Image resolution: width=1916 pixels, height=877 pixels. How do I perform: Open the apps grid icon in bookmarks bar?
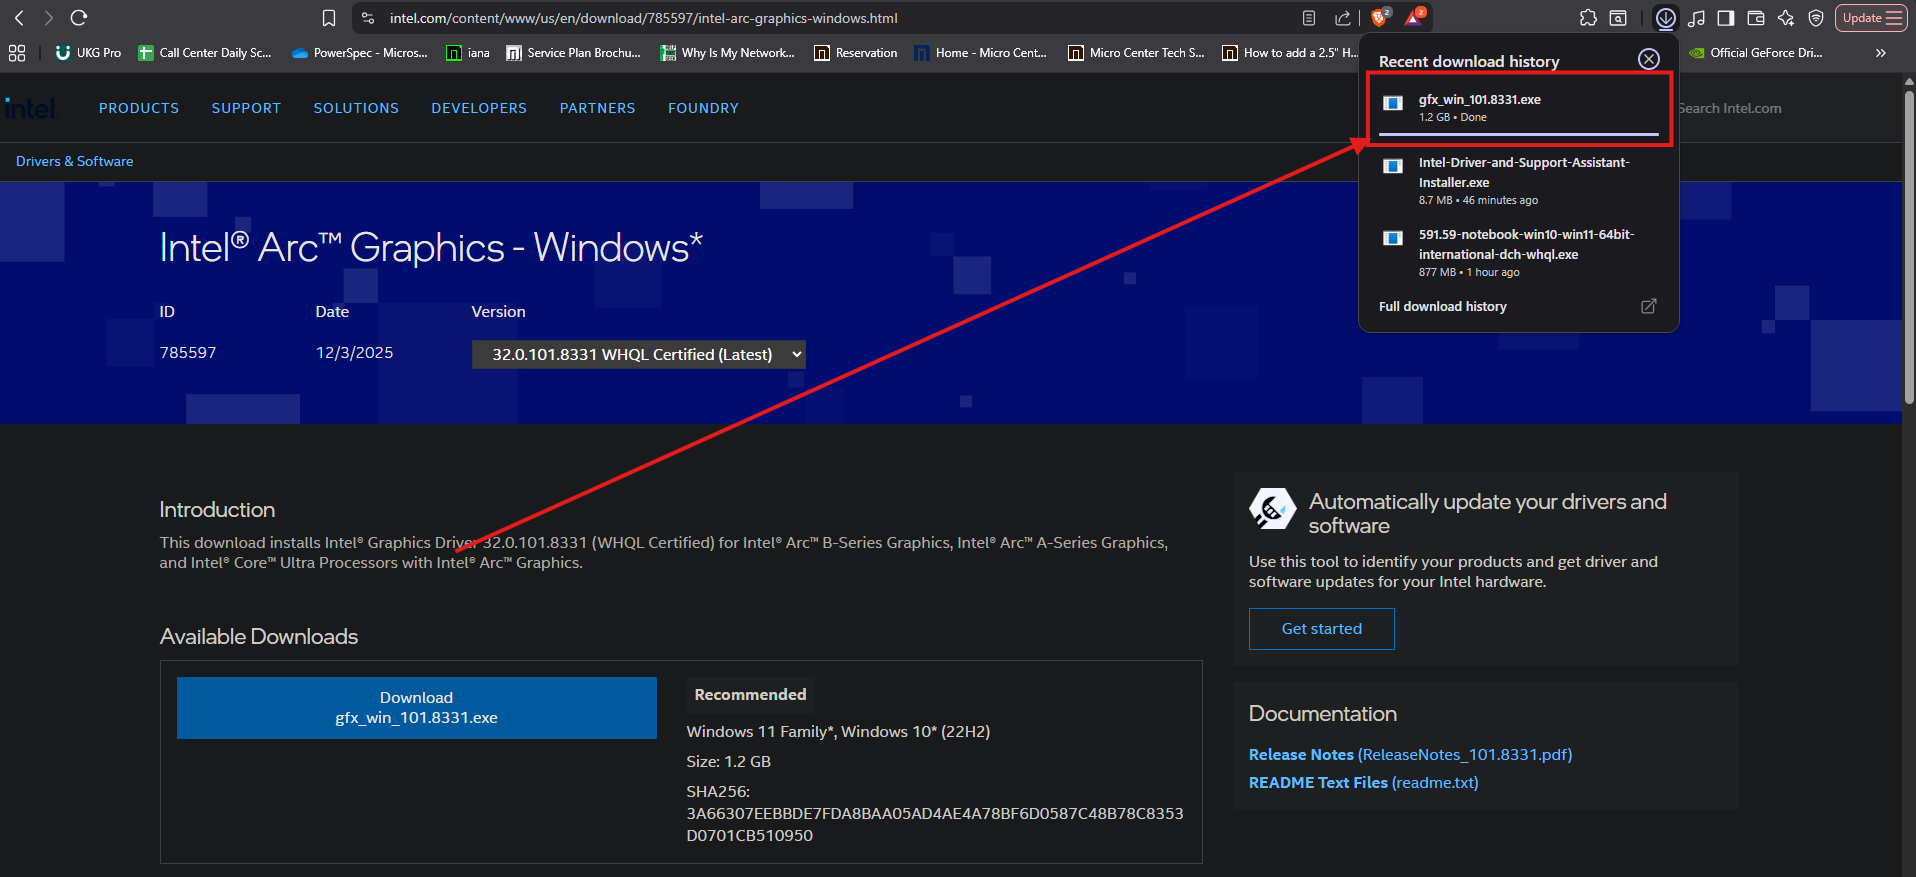tap(17, 53)
